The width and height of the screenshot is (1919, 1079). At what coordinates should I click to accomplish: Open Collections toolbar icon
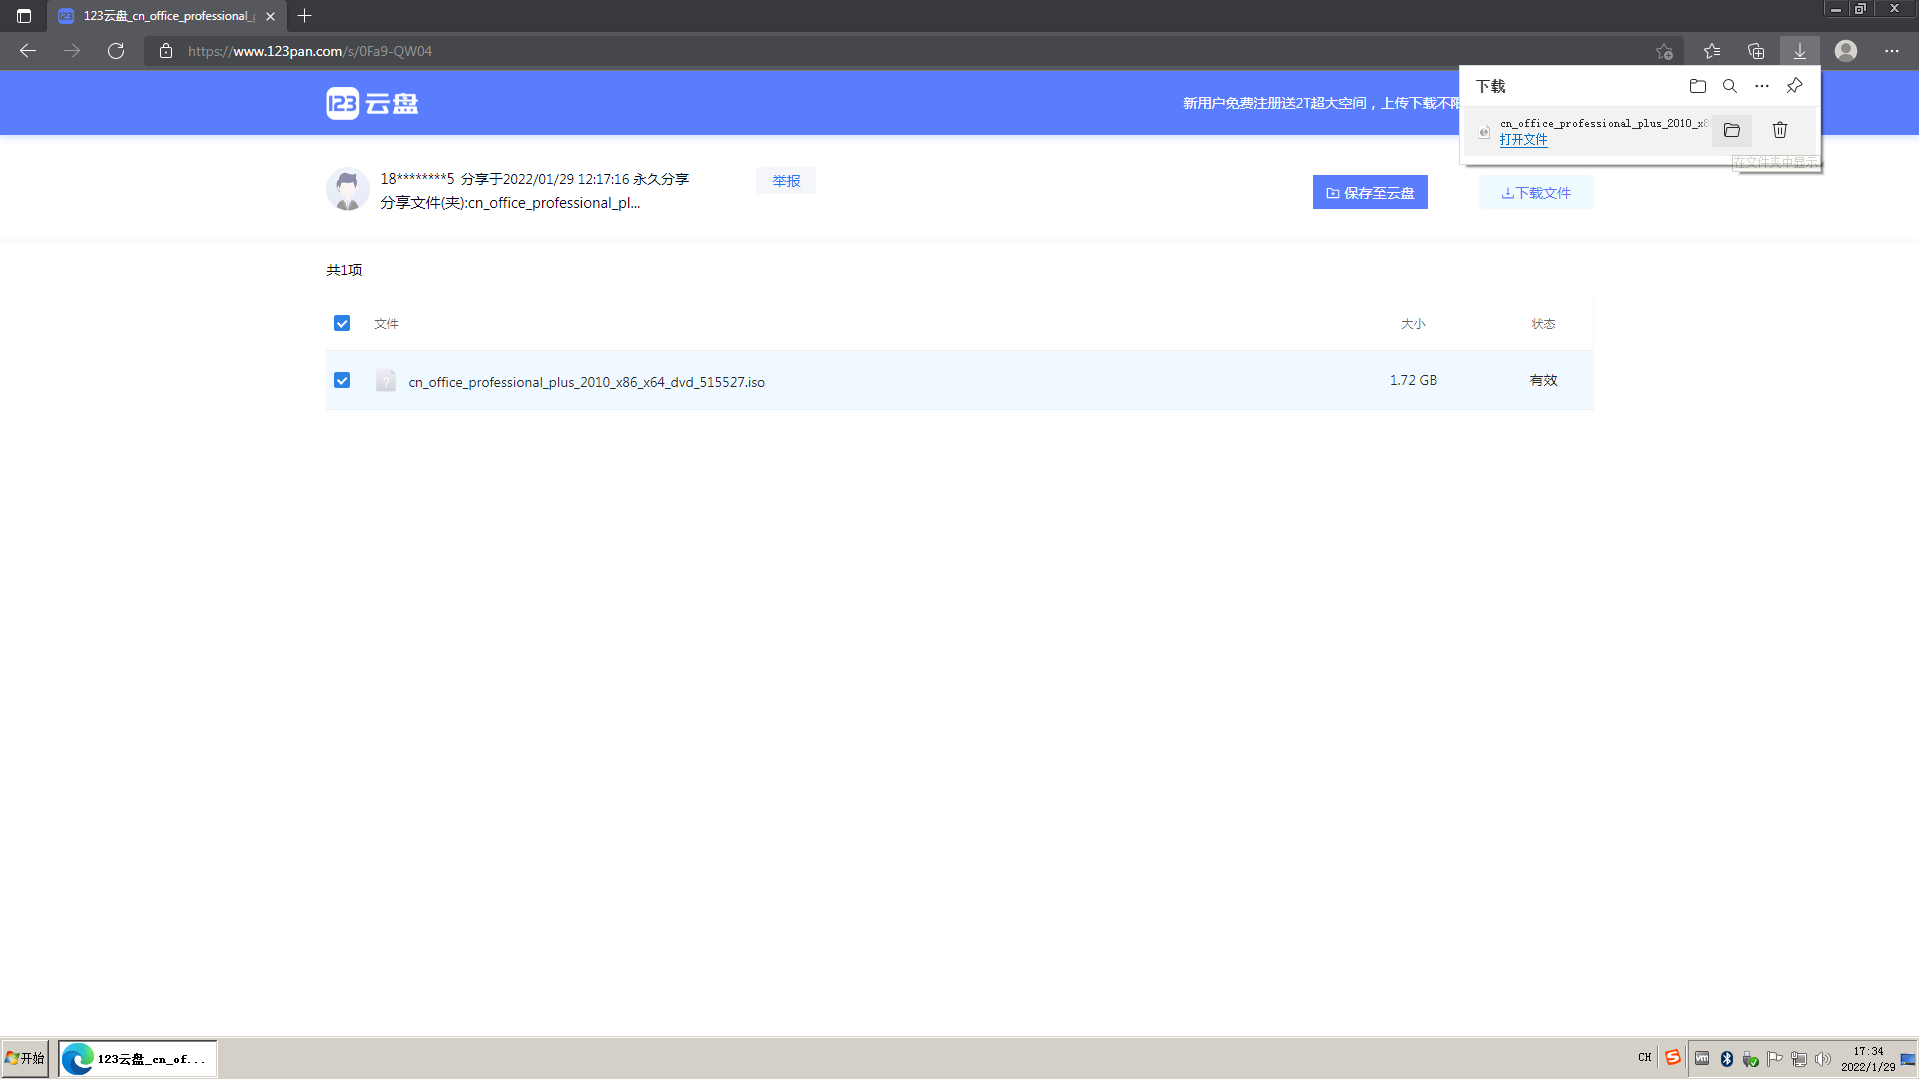[x=1755, y=51]
